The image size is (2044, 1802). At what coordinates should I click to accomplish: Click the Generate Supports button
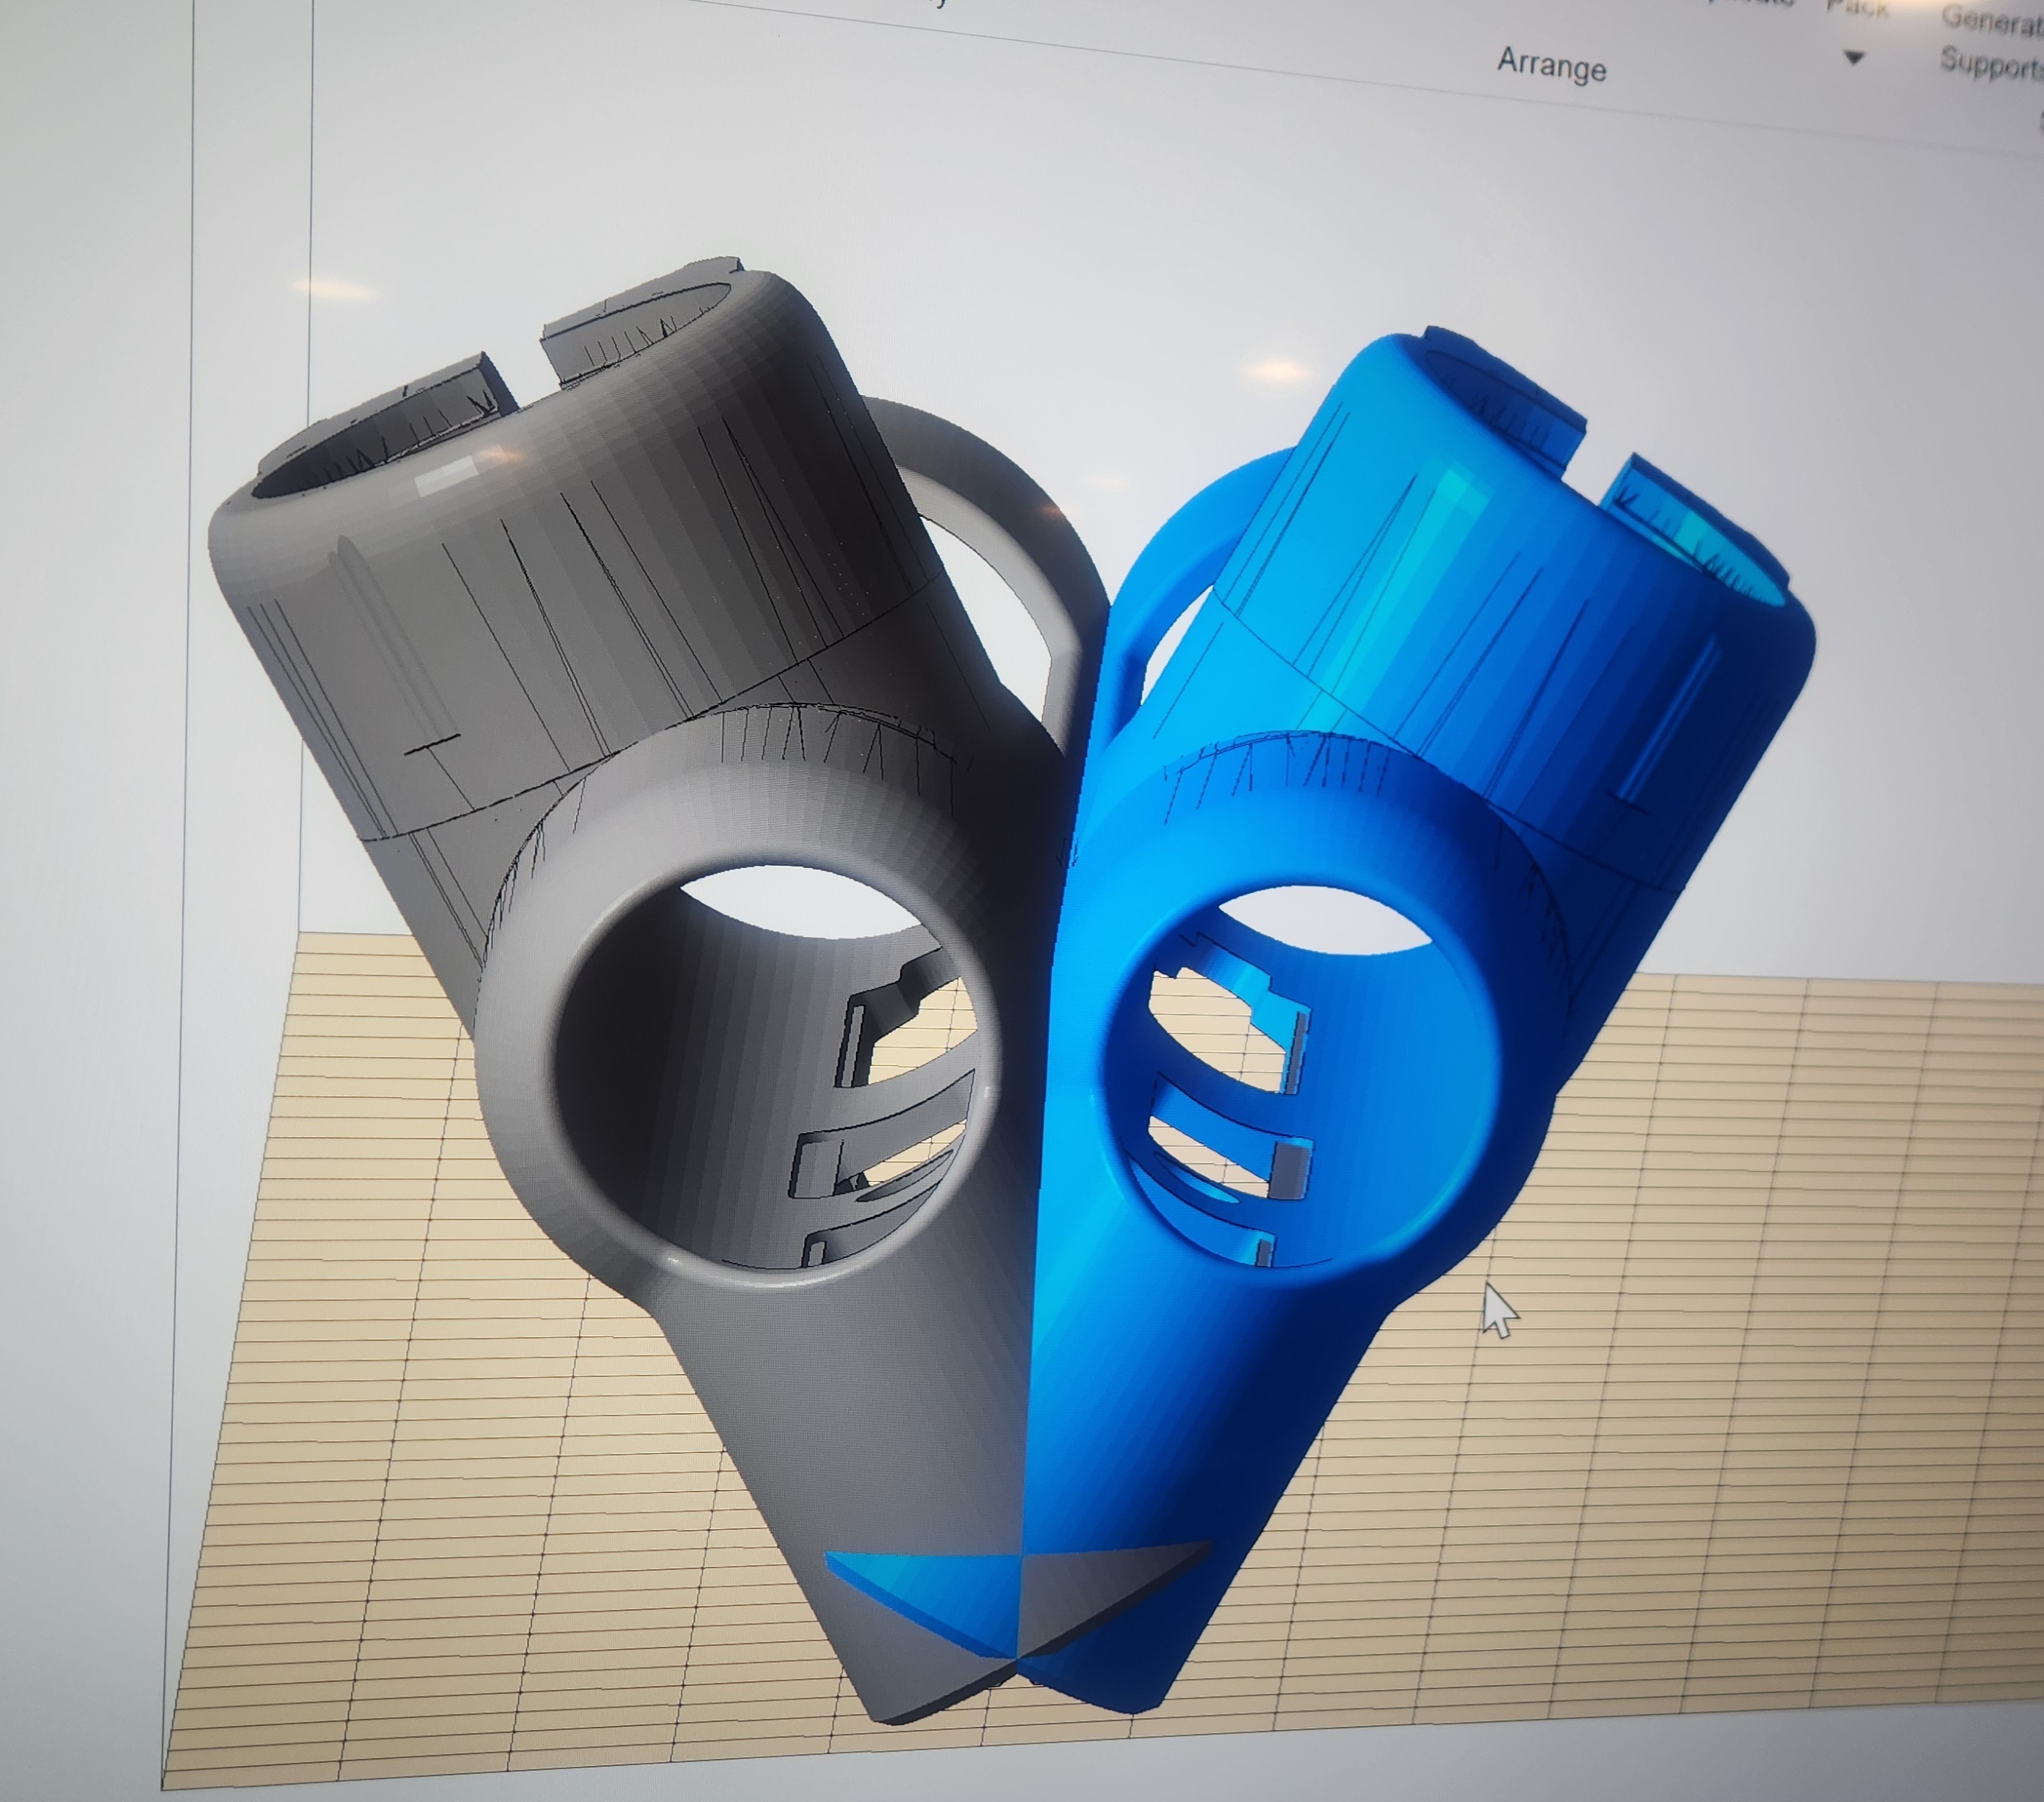[1992, 42]
